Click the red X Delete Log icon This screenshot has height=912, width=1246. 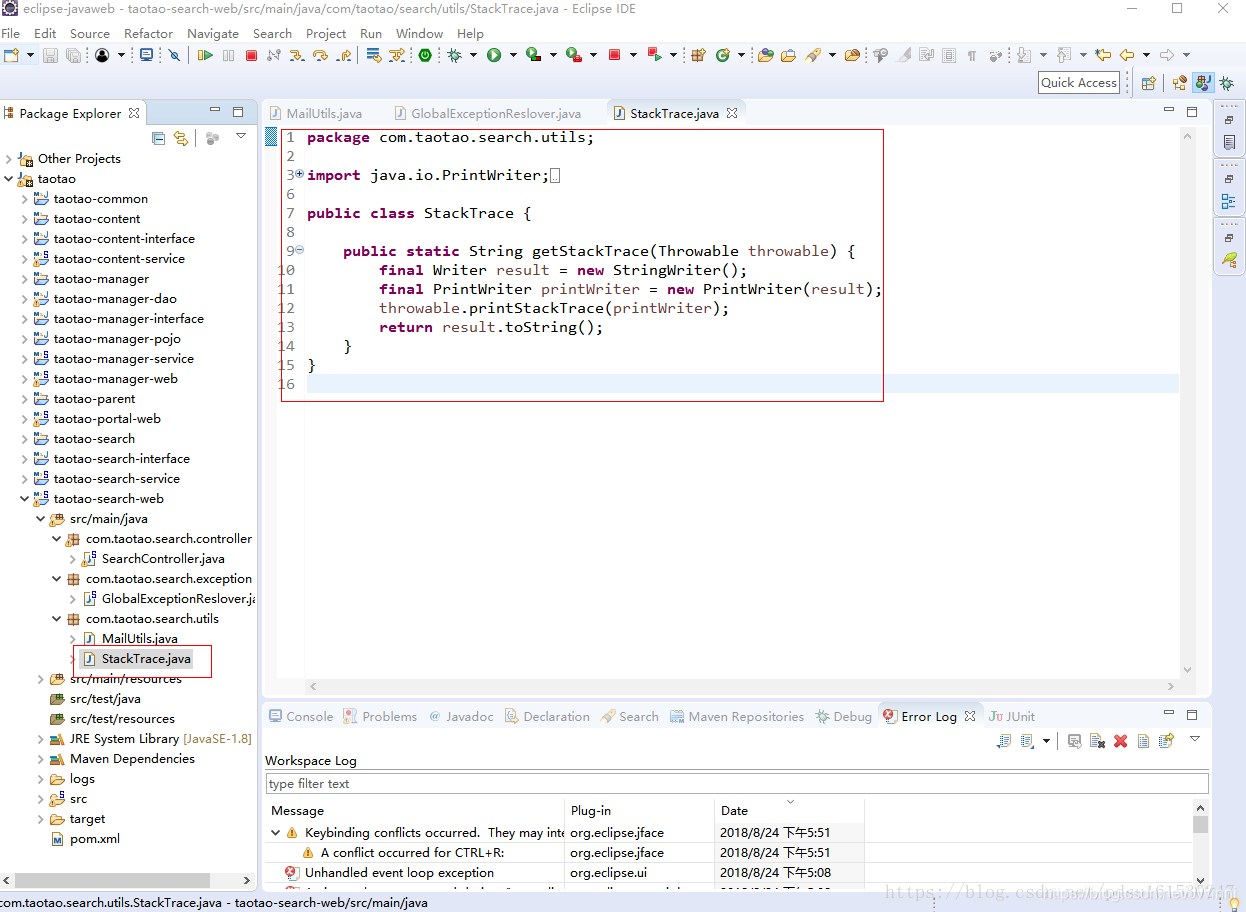(x=1120, y=741)
